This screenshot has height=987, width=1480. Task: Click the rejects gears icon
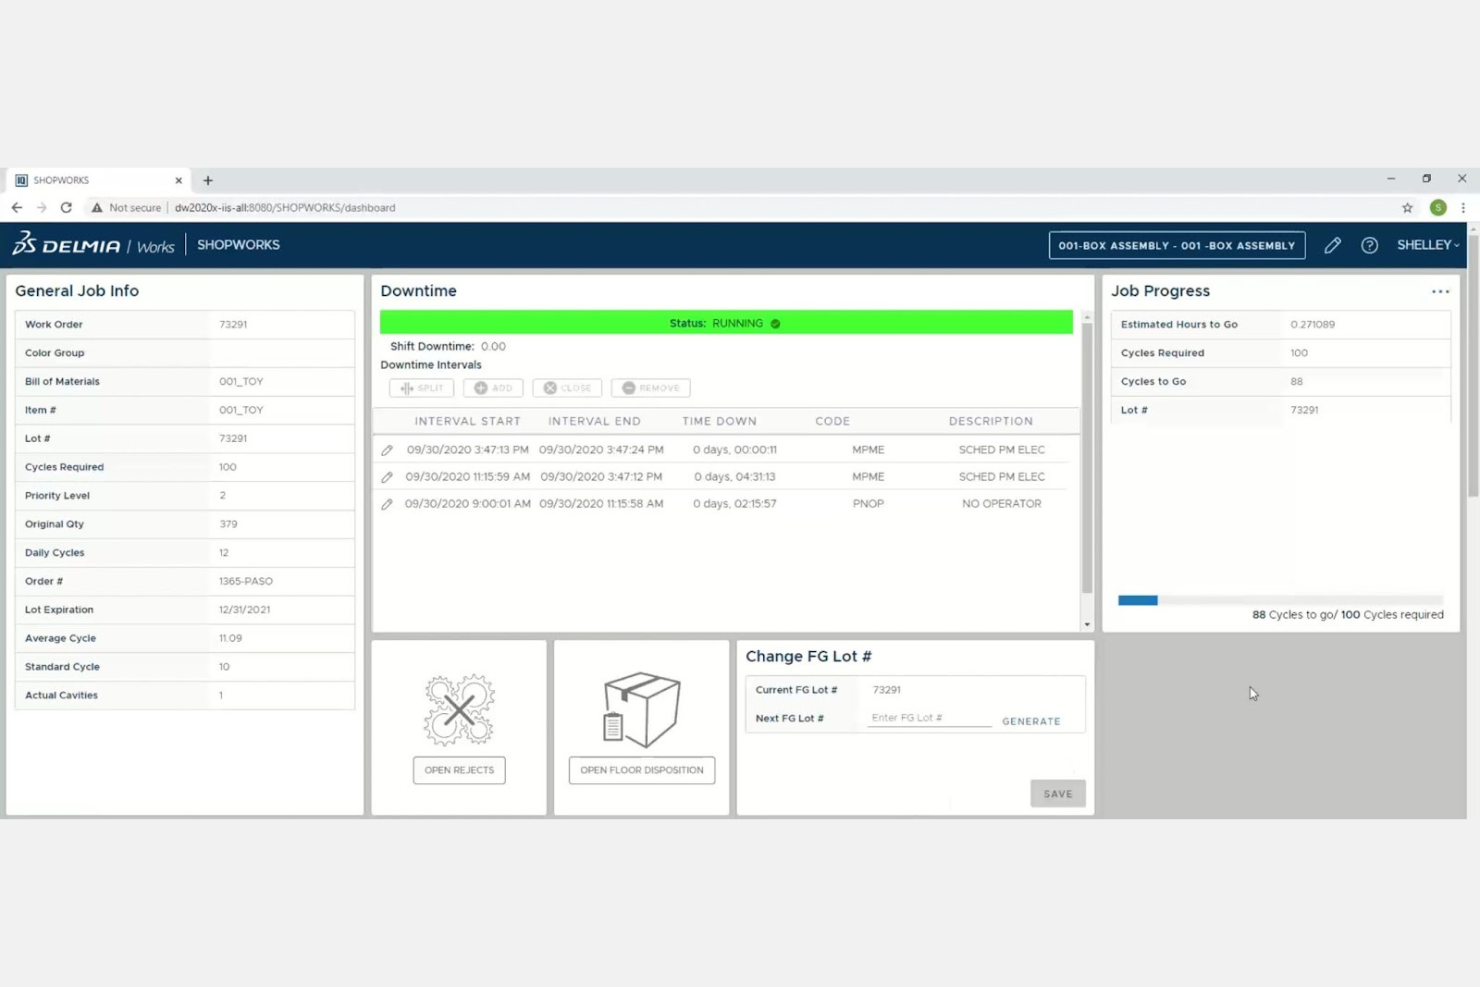(459, 710)
